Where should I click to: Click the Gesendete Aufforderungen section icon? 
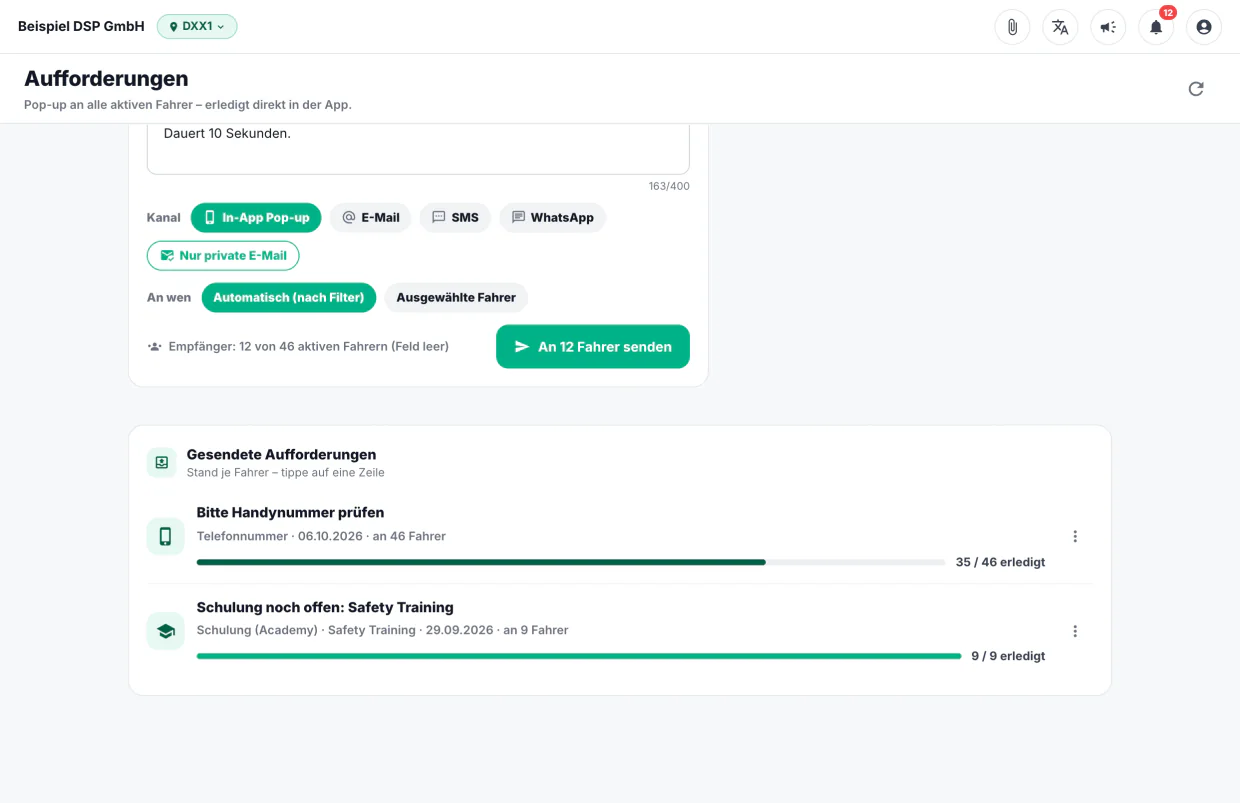point(162,462)
